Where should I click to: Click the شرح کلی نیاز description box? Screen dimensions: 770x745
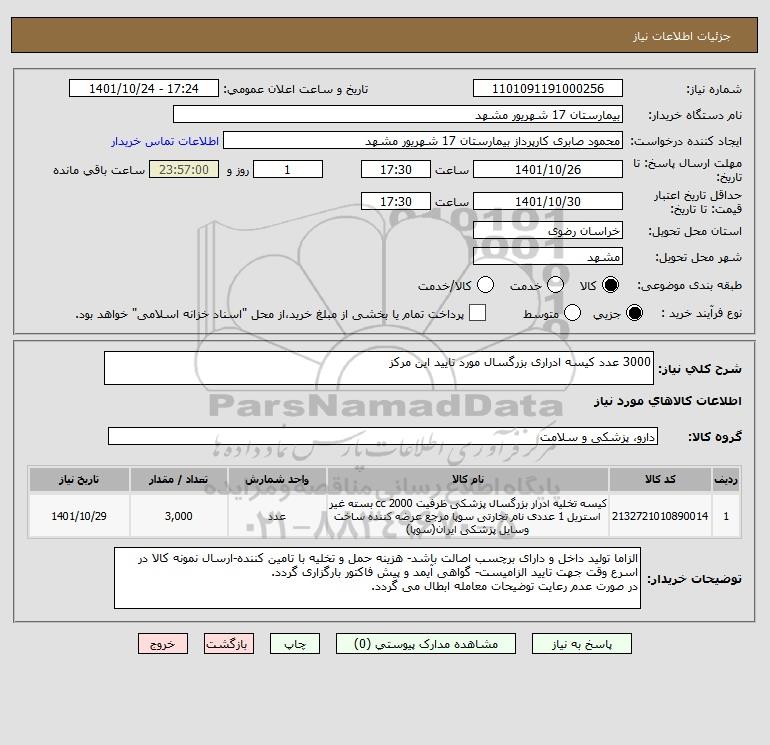pos(379,368)
